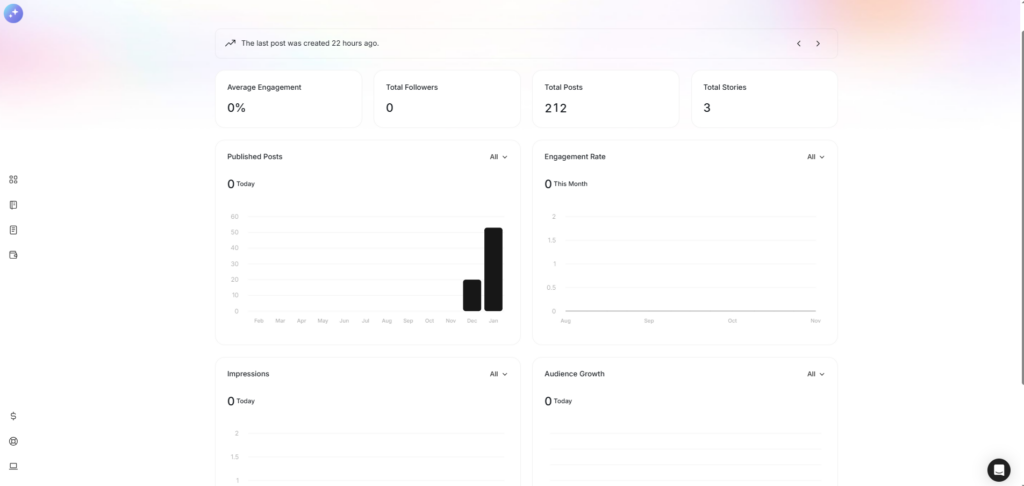The width and height of the screenshot is (1024, 486).
Task: Go to the previous notification with the left chevron
Action: [798, 44]
